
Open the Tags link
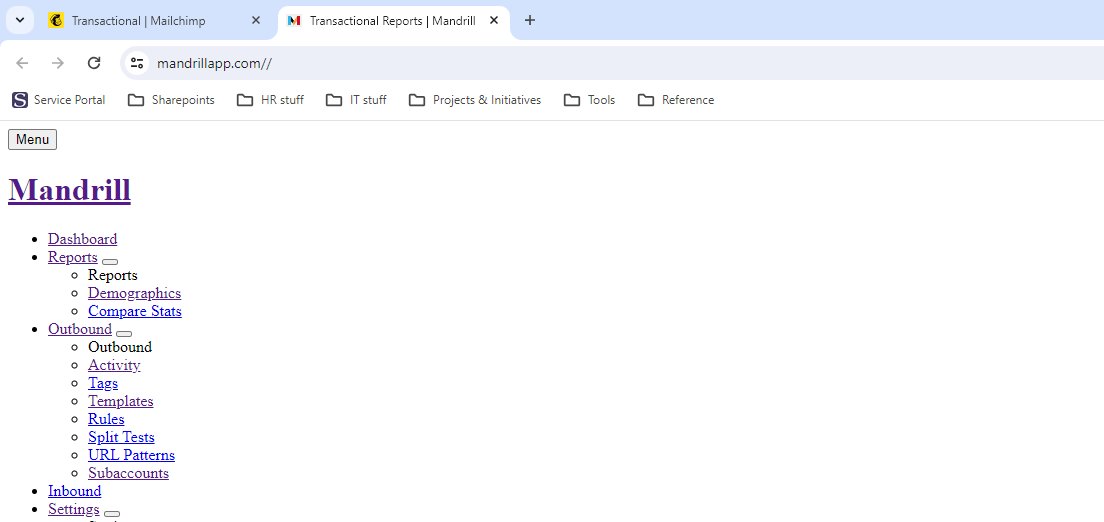tap(103, 383)
